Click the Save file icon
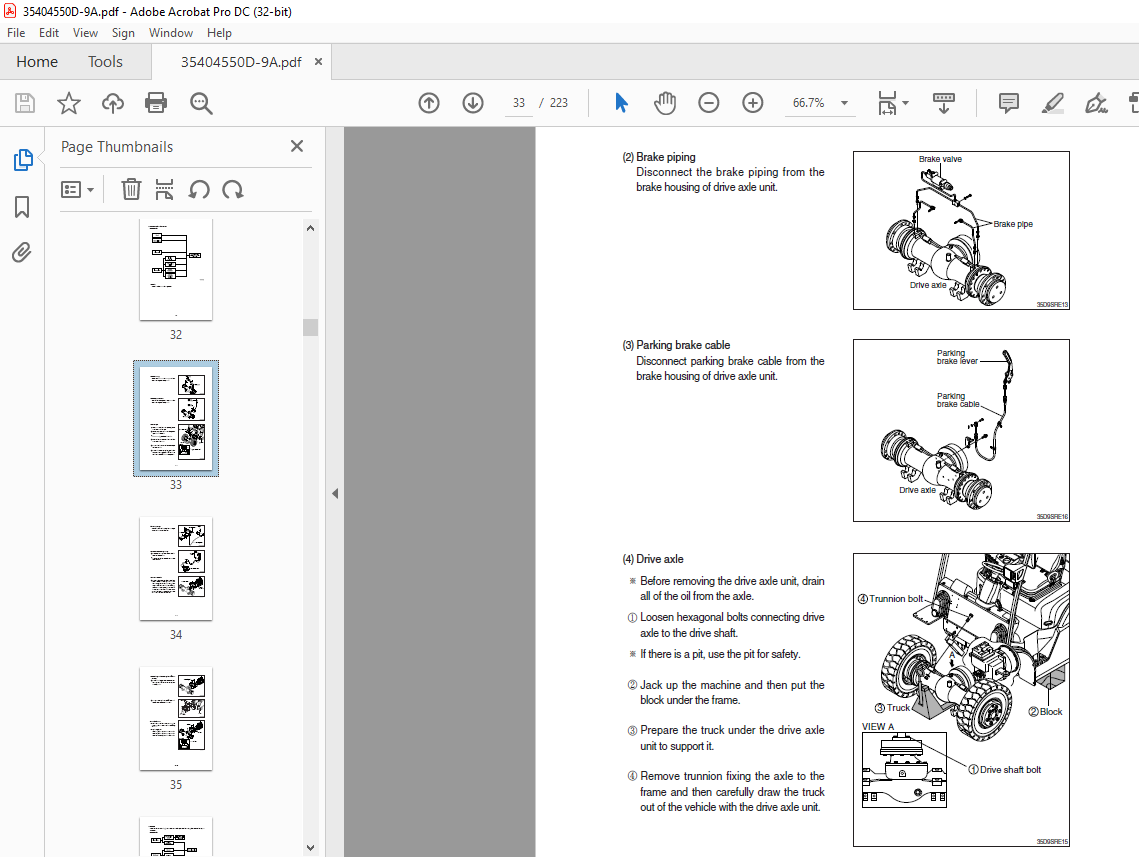 tap(25, 103)
